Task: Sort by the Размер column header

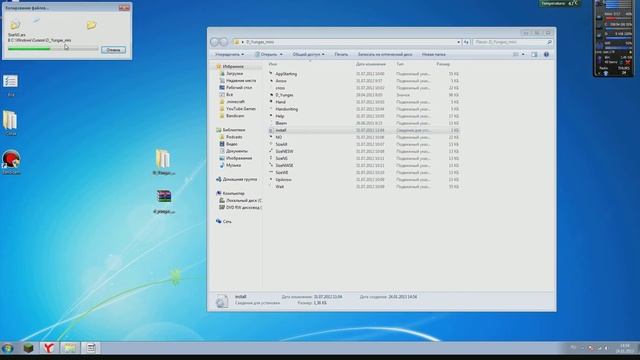Action: pyautogui.click(x=443, y=64)
